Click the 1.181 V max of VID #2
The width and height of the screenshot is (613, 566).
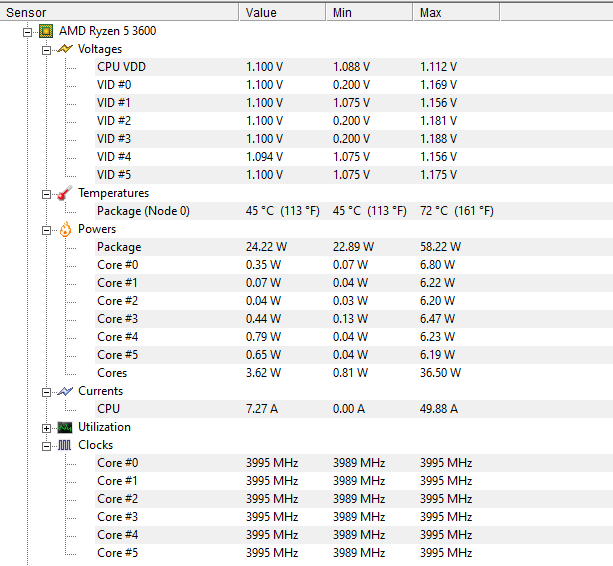[x=438, y=121]
